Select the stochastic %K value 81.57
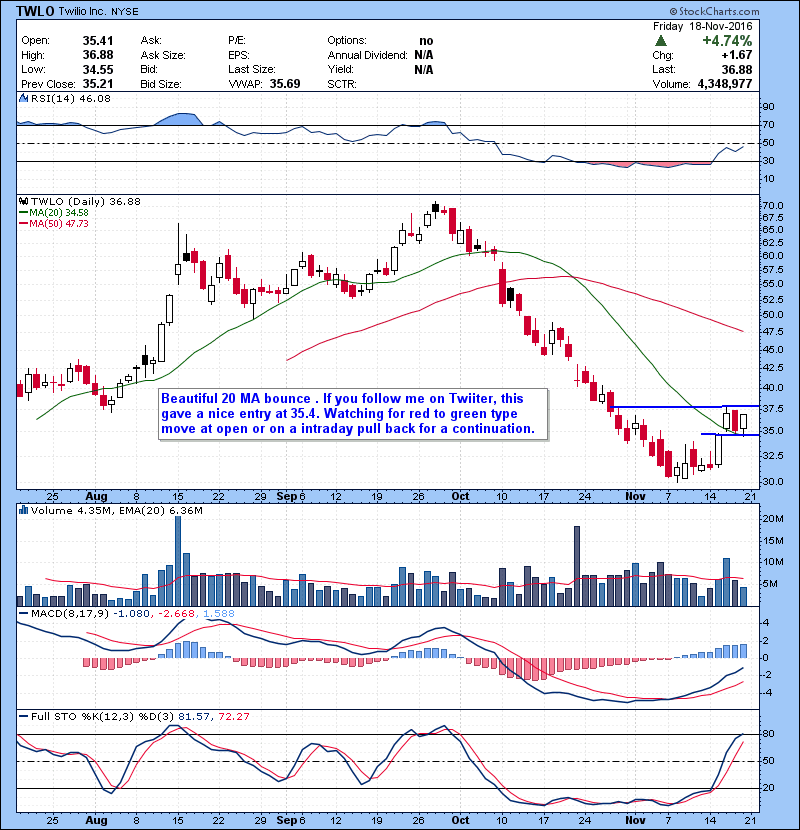 click(x=193, y=716)
